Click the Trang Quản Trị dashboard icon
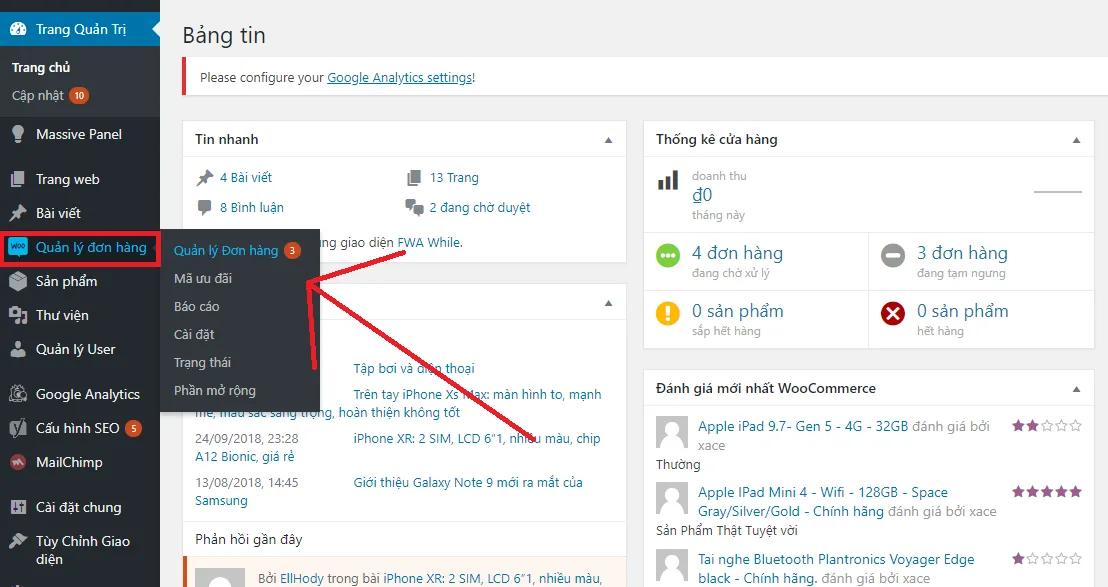 point(18,29)
